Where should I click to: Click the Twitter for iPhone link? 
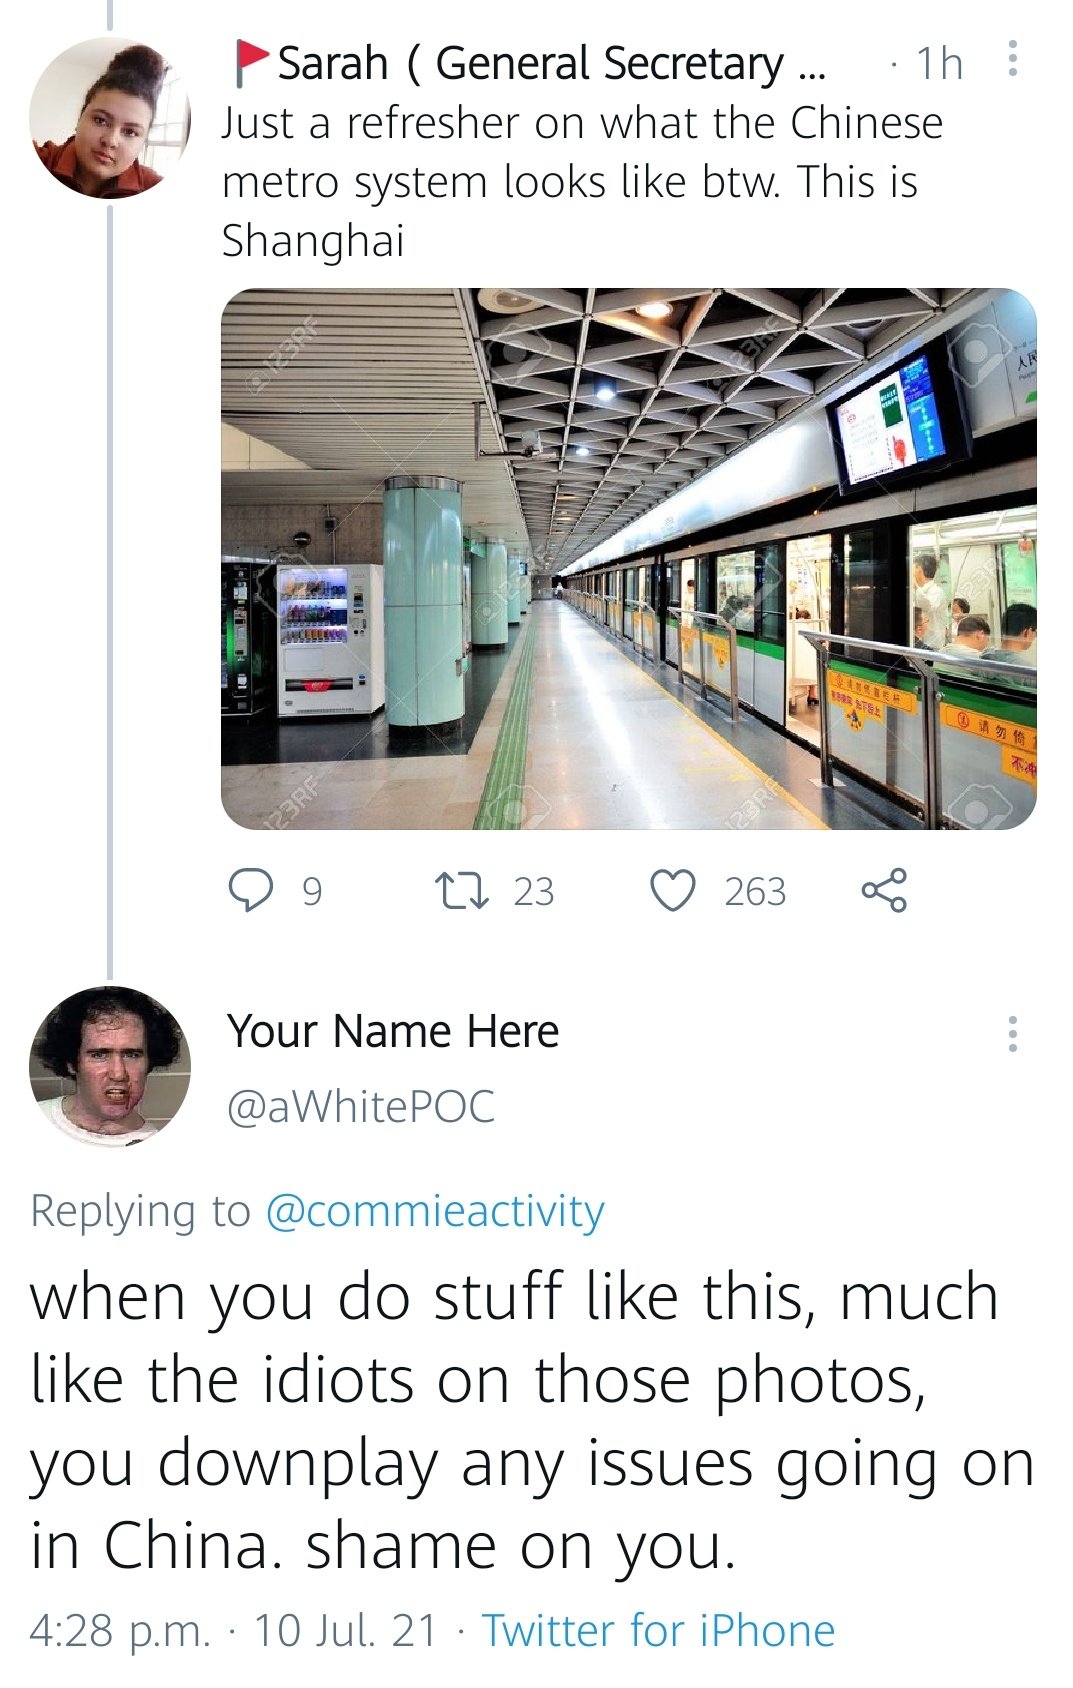[x=658, y=1630]
